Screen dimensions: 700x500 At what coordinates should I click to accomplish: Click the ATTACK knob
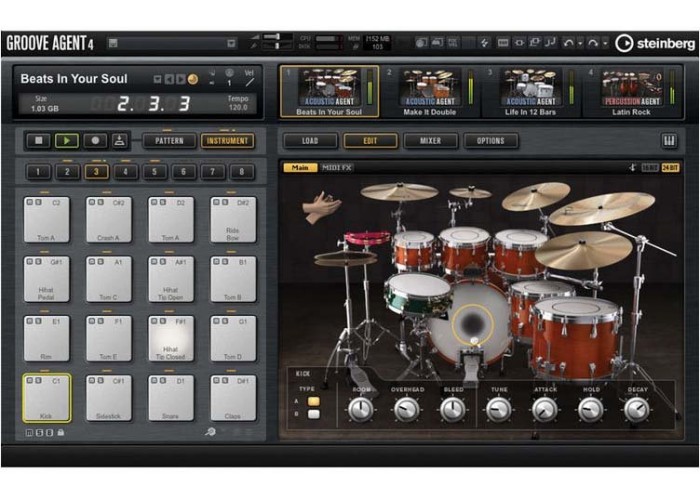click(545, 410)
